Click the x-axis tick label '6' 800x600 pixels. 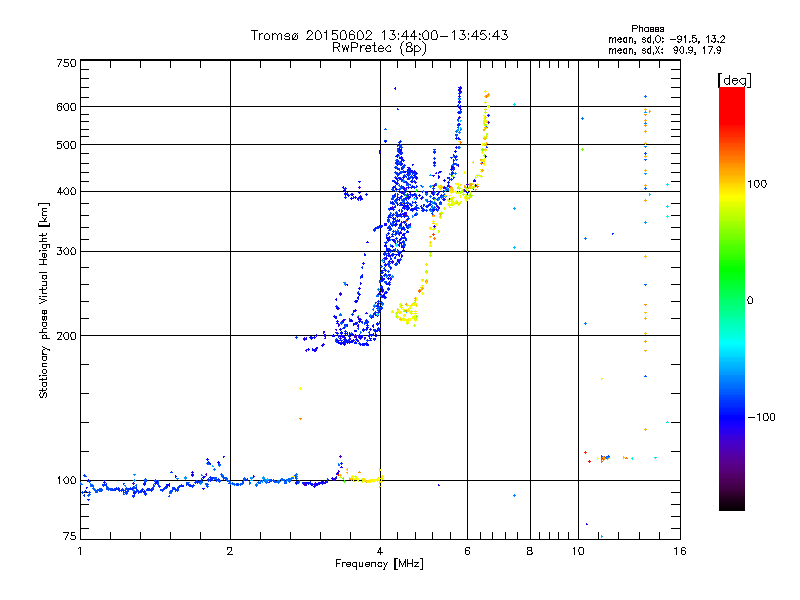pyautogui.click(x=467, y=551)
